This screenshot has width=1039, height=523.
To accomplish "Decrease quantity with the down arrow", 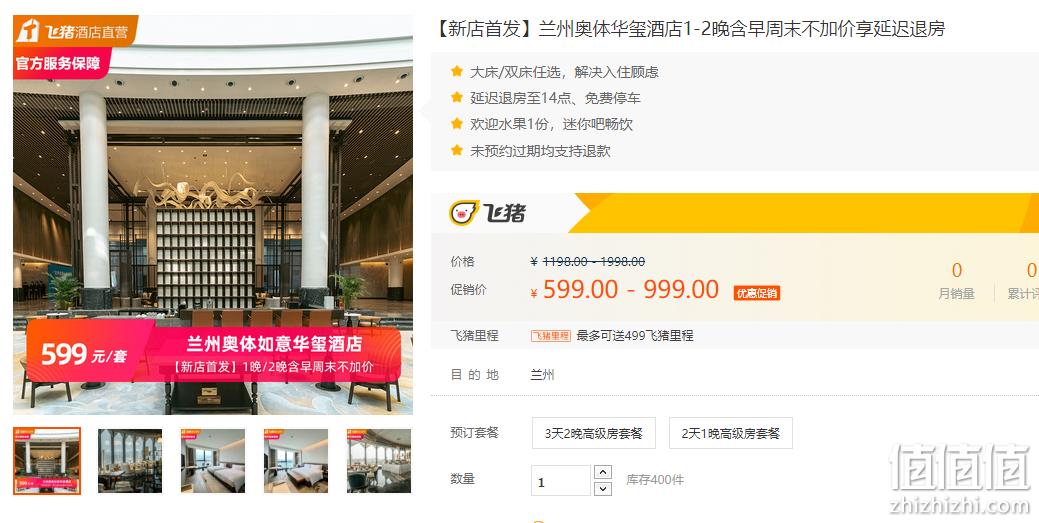I will pyautogui.click(x=602, y=489).
